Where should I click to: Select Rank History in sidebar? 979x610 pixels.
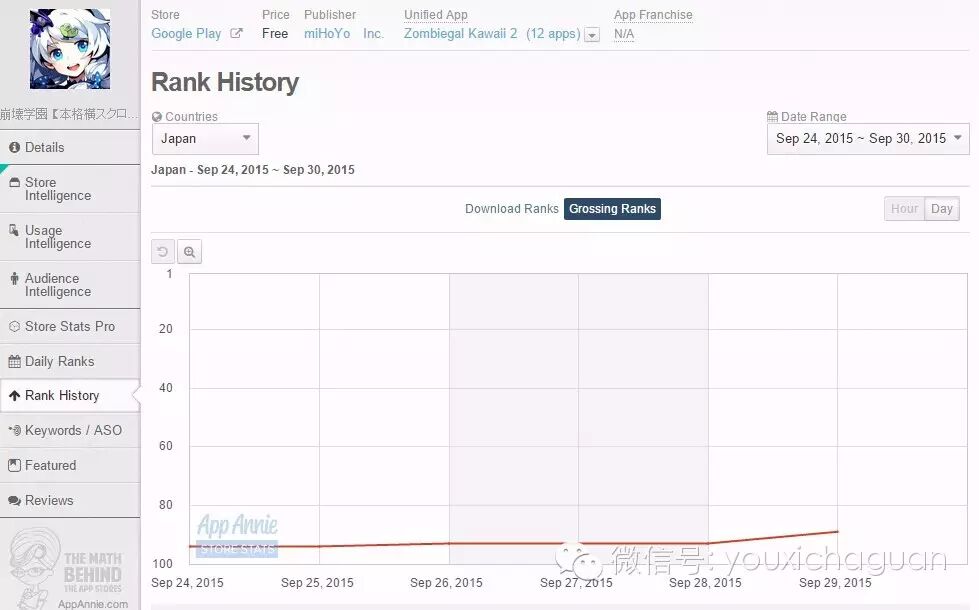click(70, 395)
